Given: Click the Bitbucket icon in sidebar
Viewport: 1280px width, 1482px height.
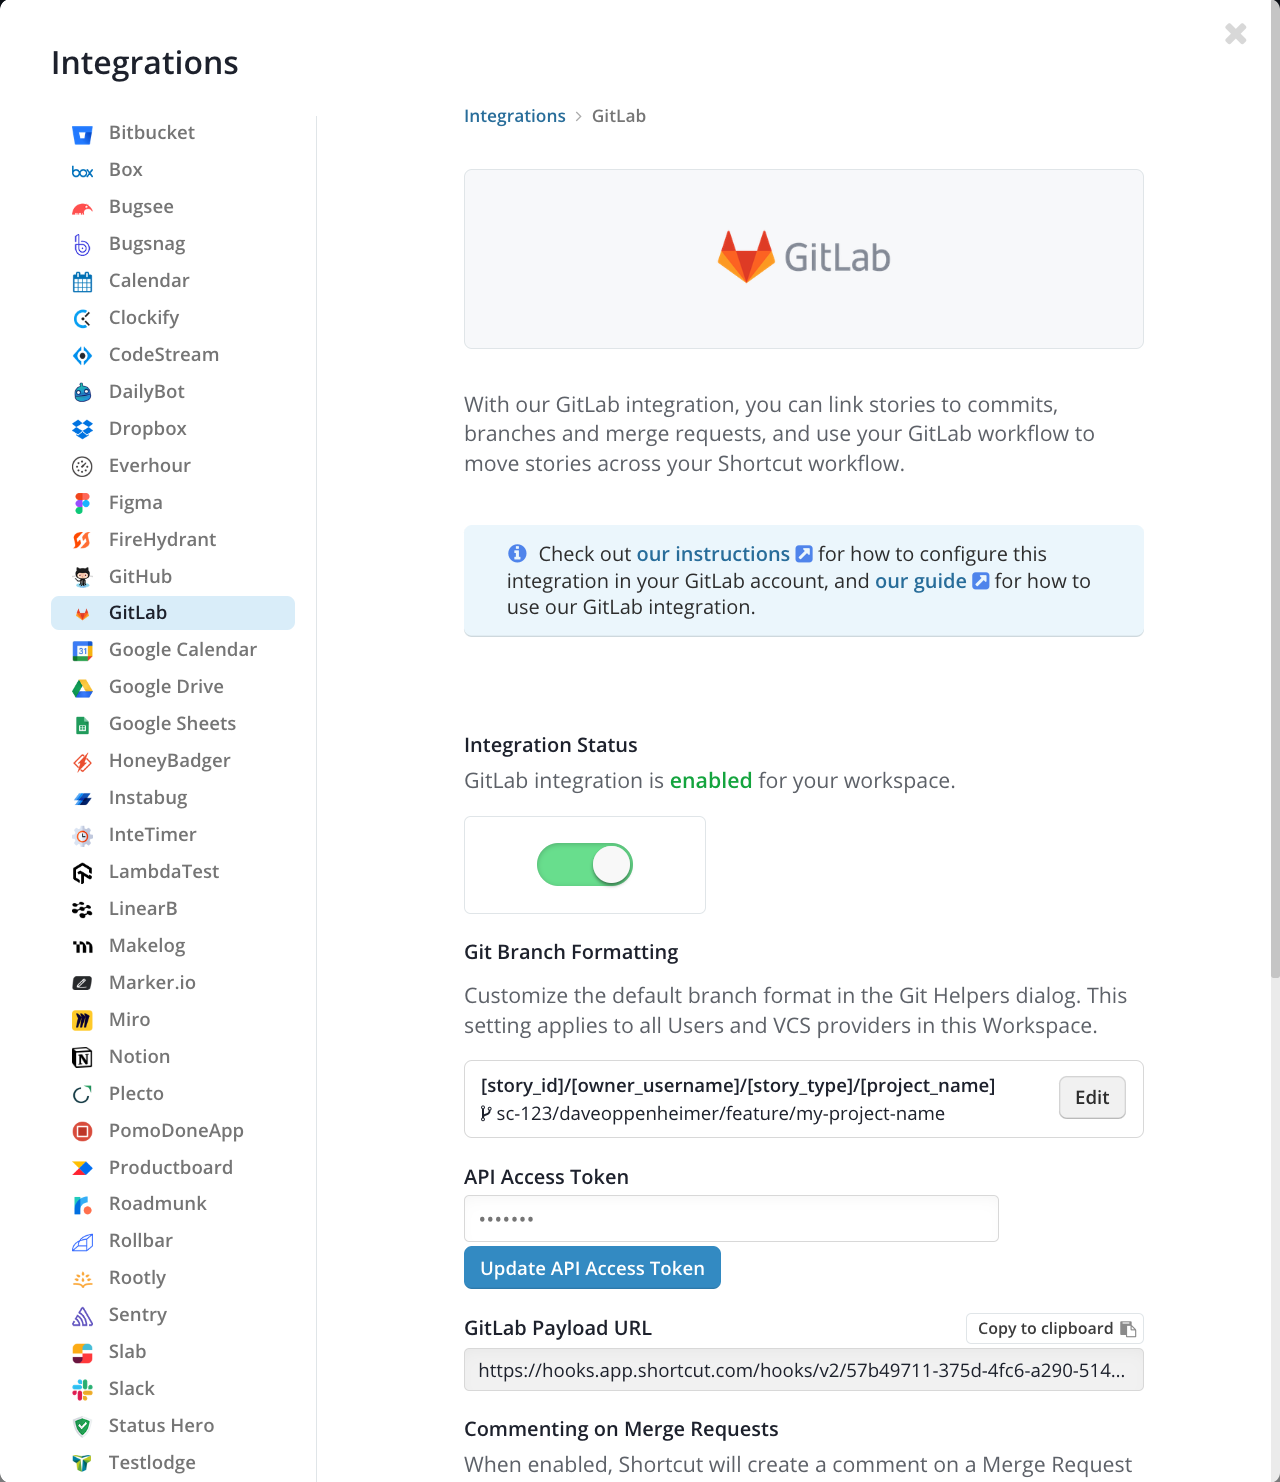Looking at the screenshot, I should (x=83, y=134).
